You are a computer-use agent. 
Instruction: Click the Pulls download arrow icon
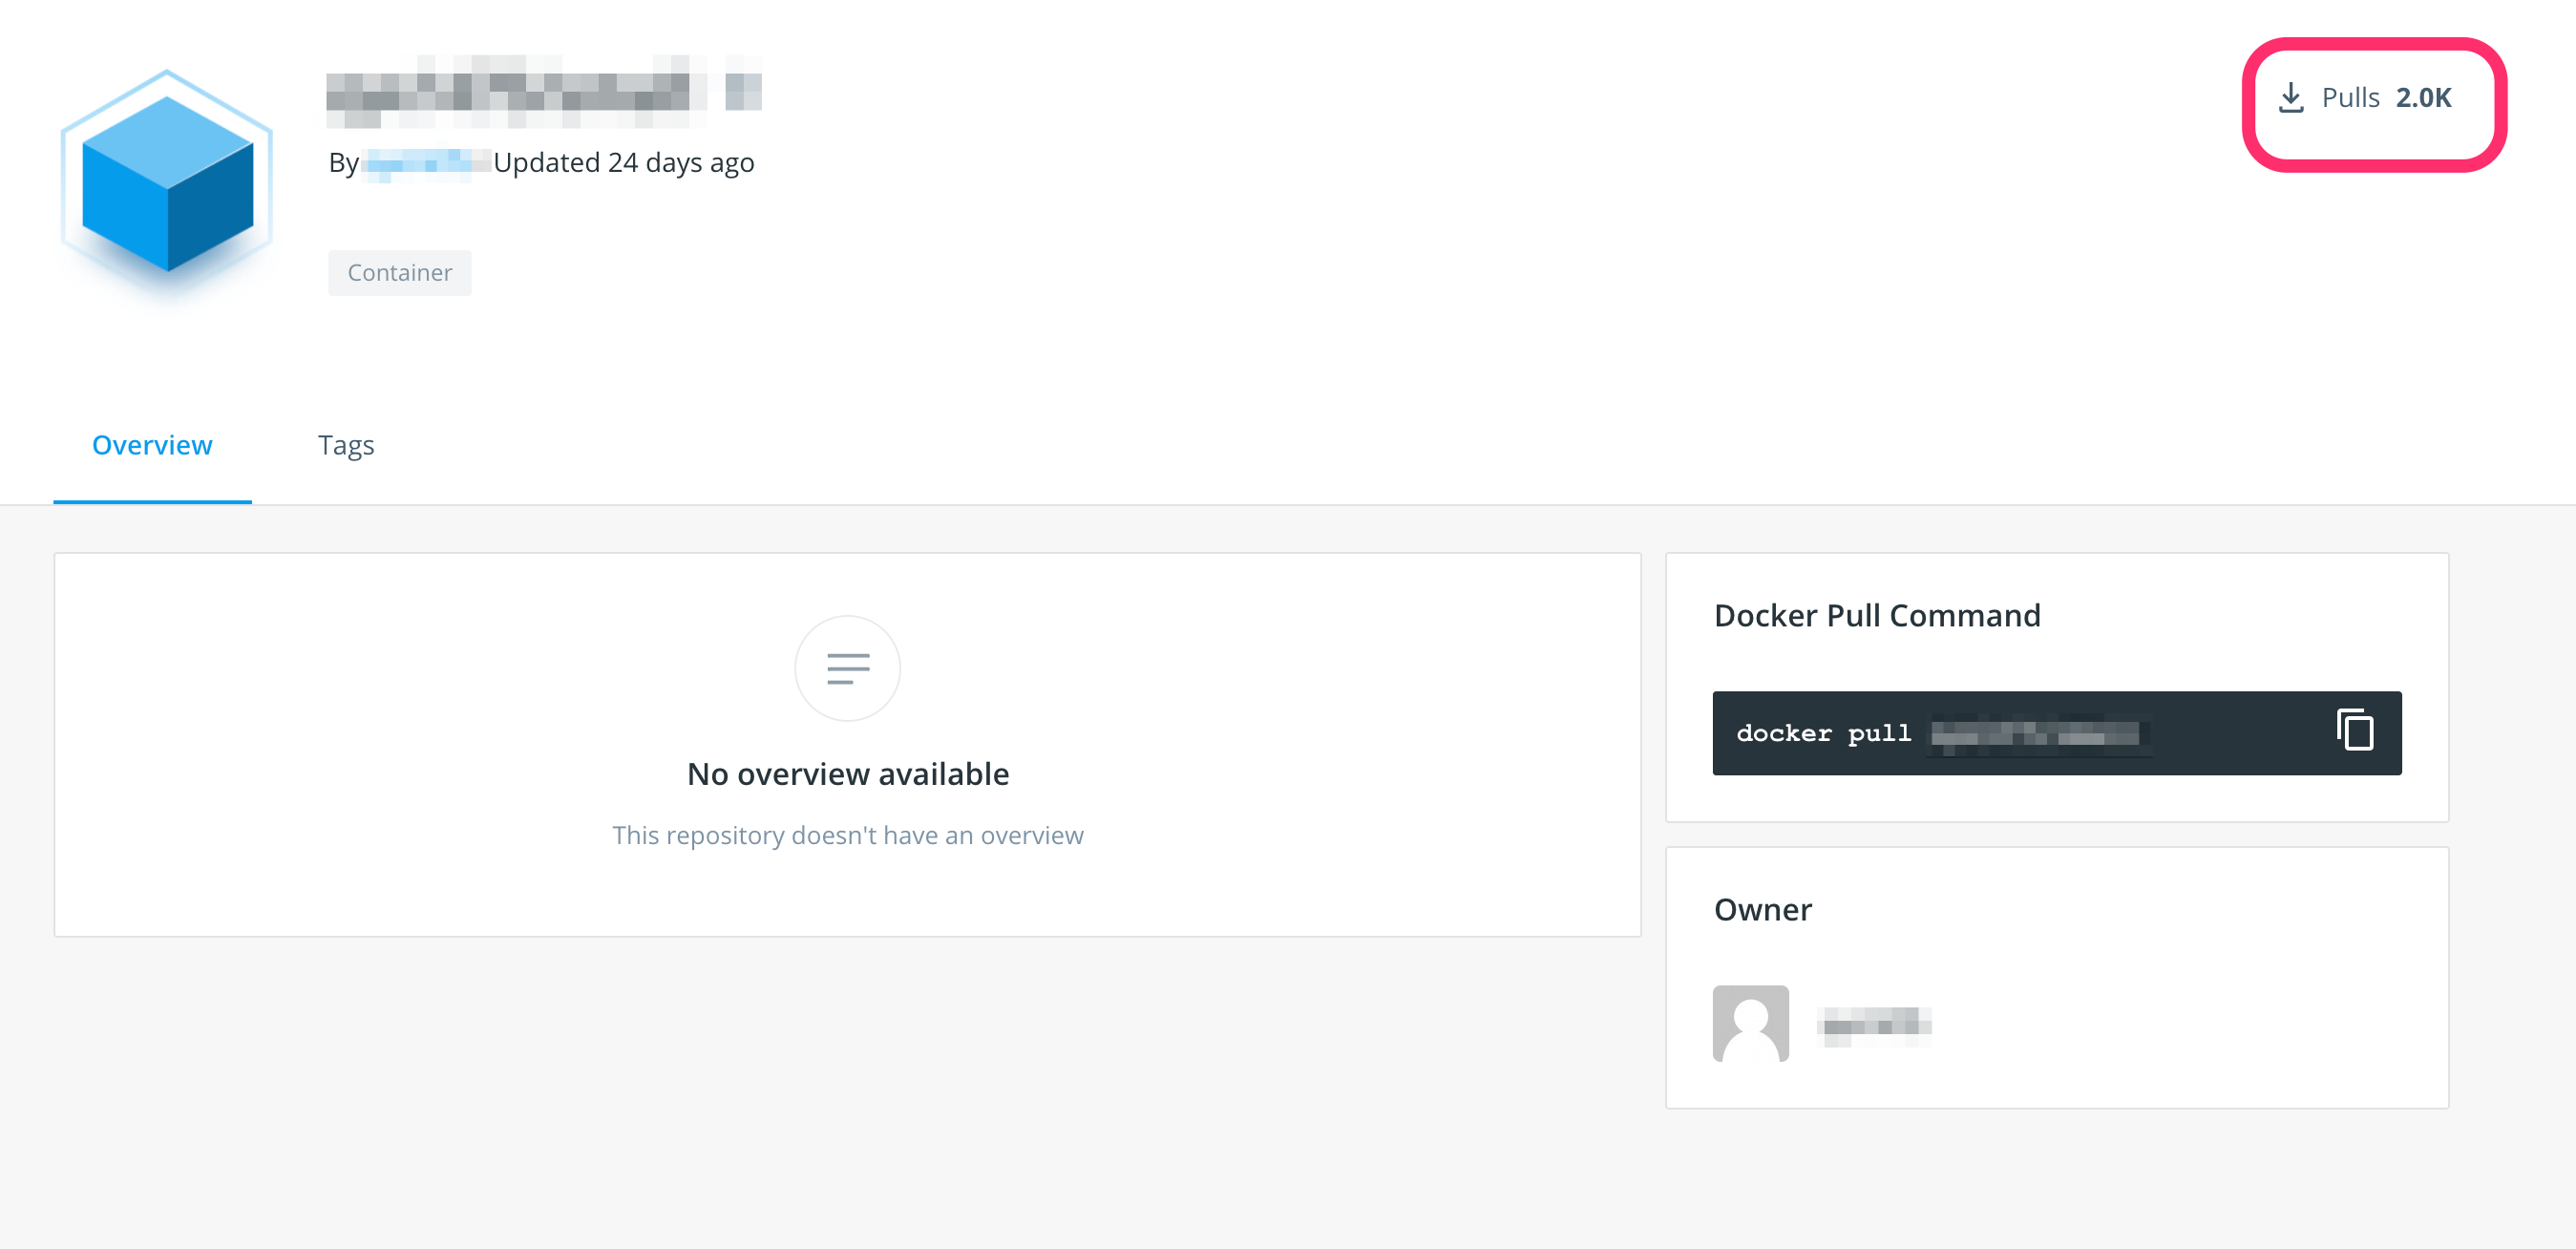point(2290,98)
